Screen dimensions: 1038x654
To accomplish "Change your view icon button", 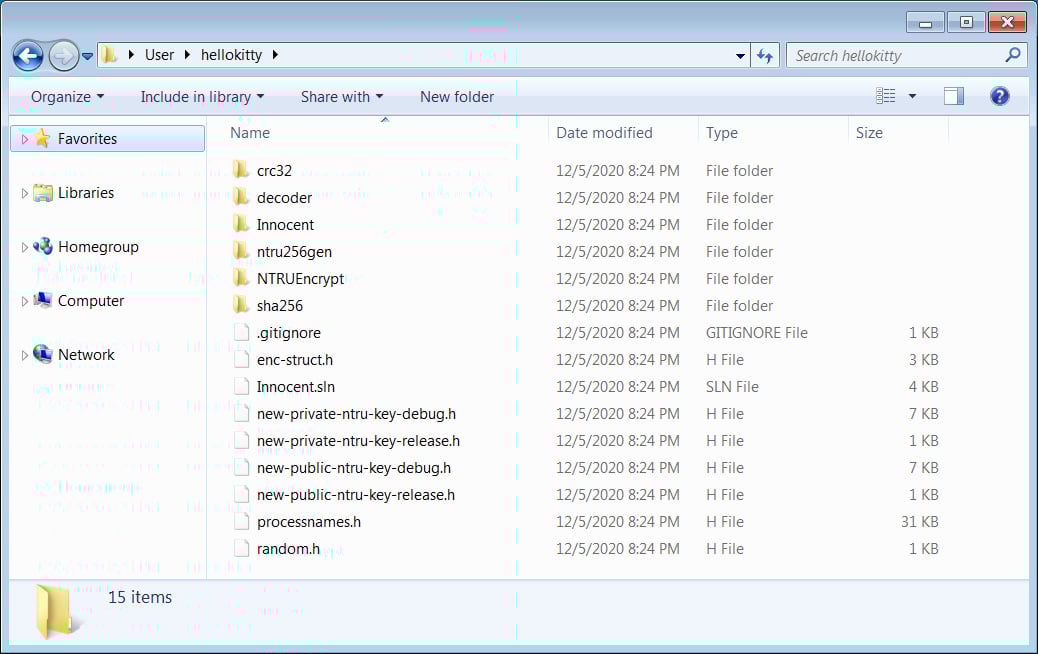I will [885, 96].
